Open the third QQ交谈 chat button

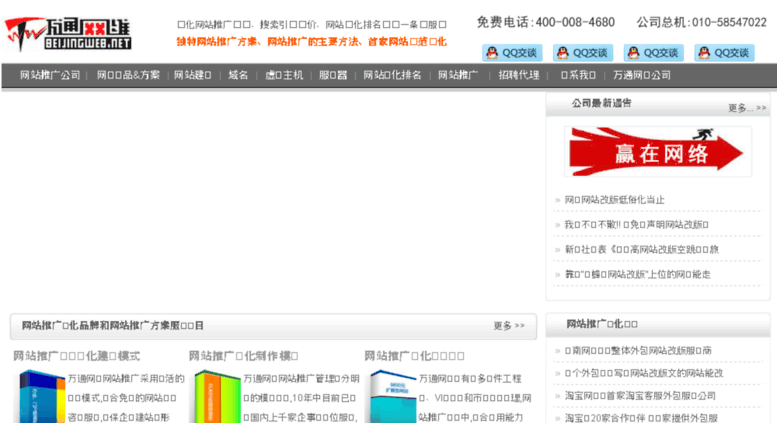click(654, 53)
